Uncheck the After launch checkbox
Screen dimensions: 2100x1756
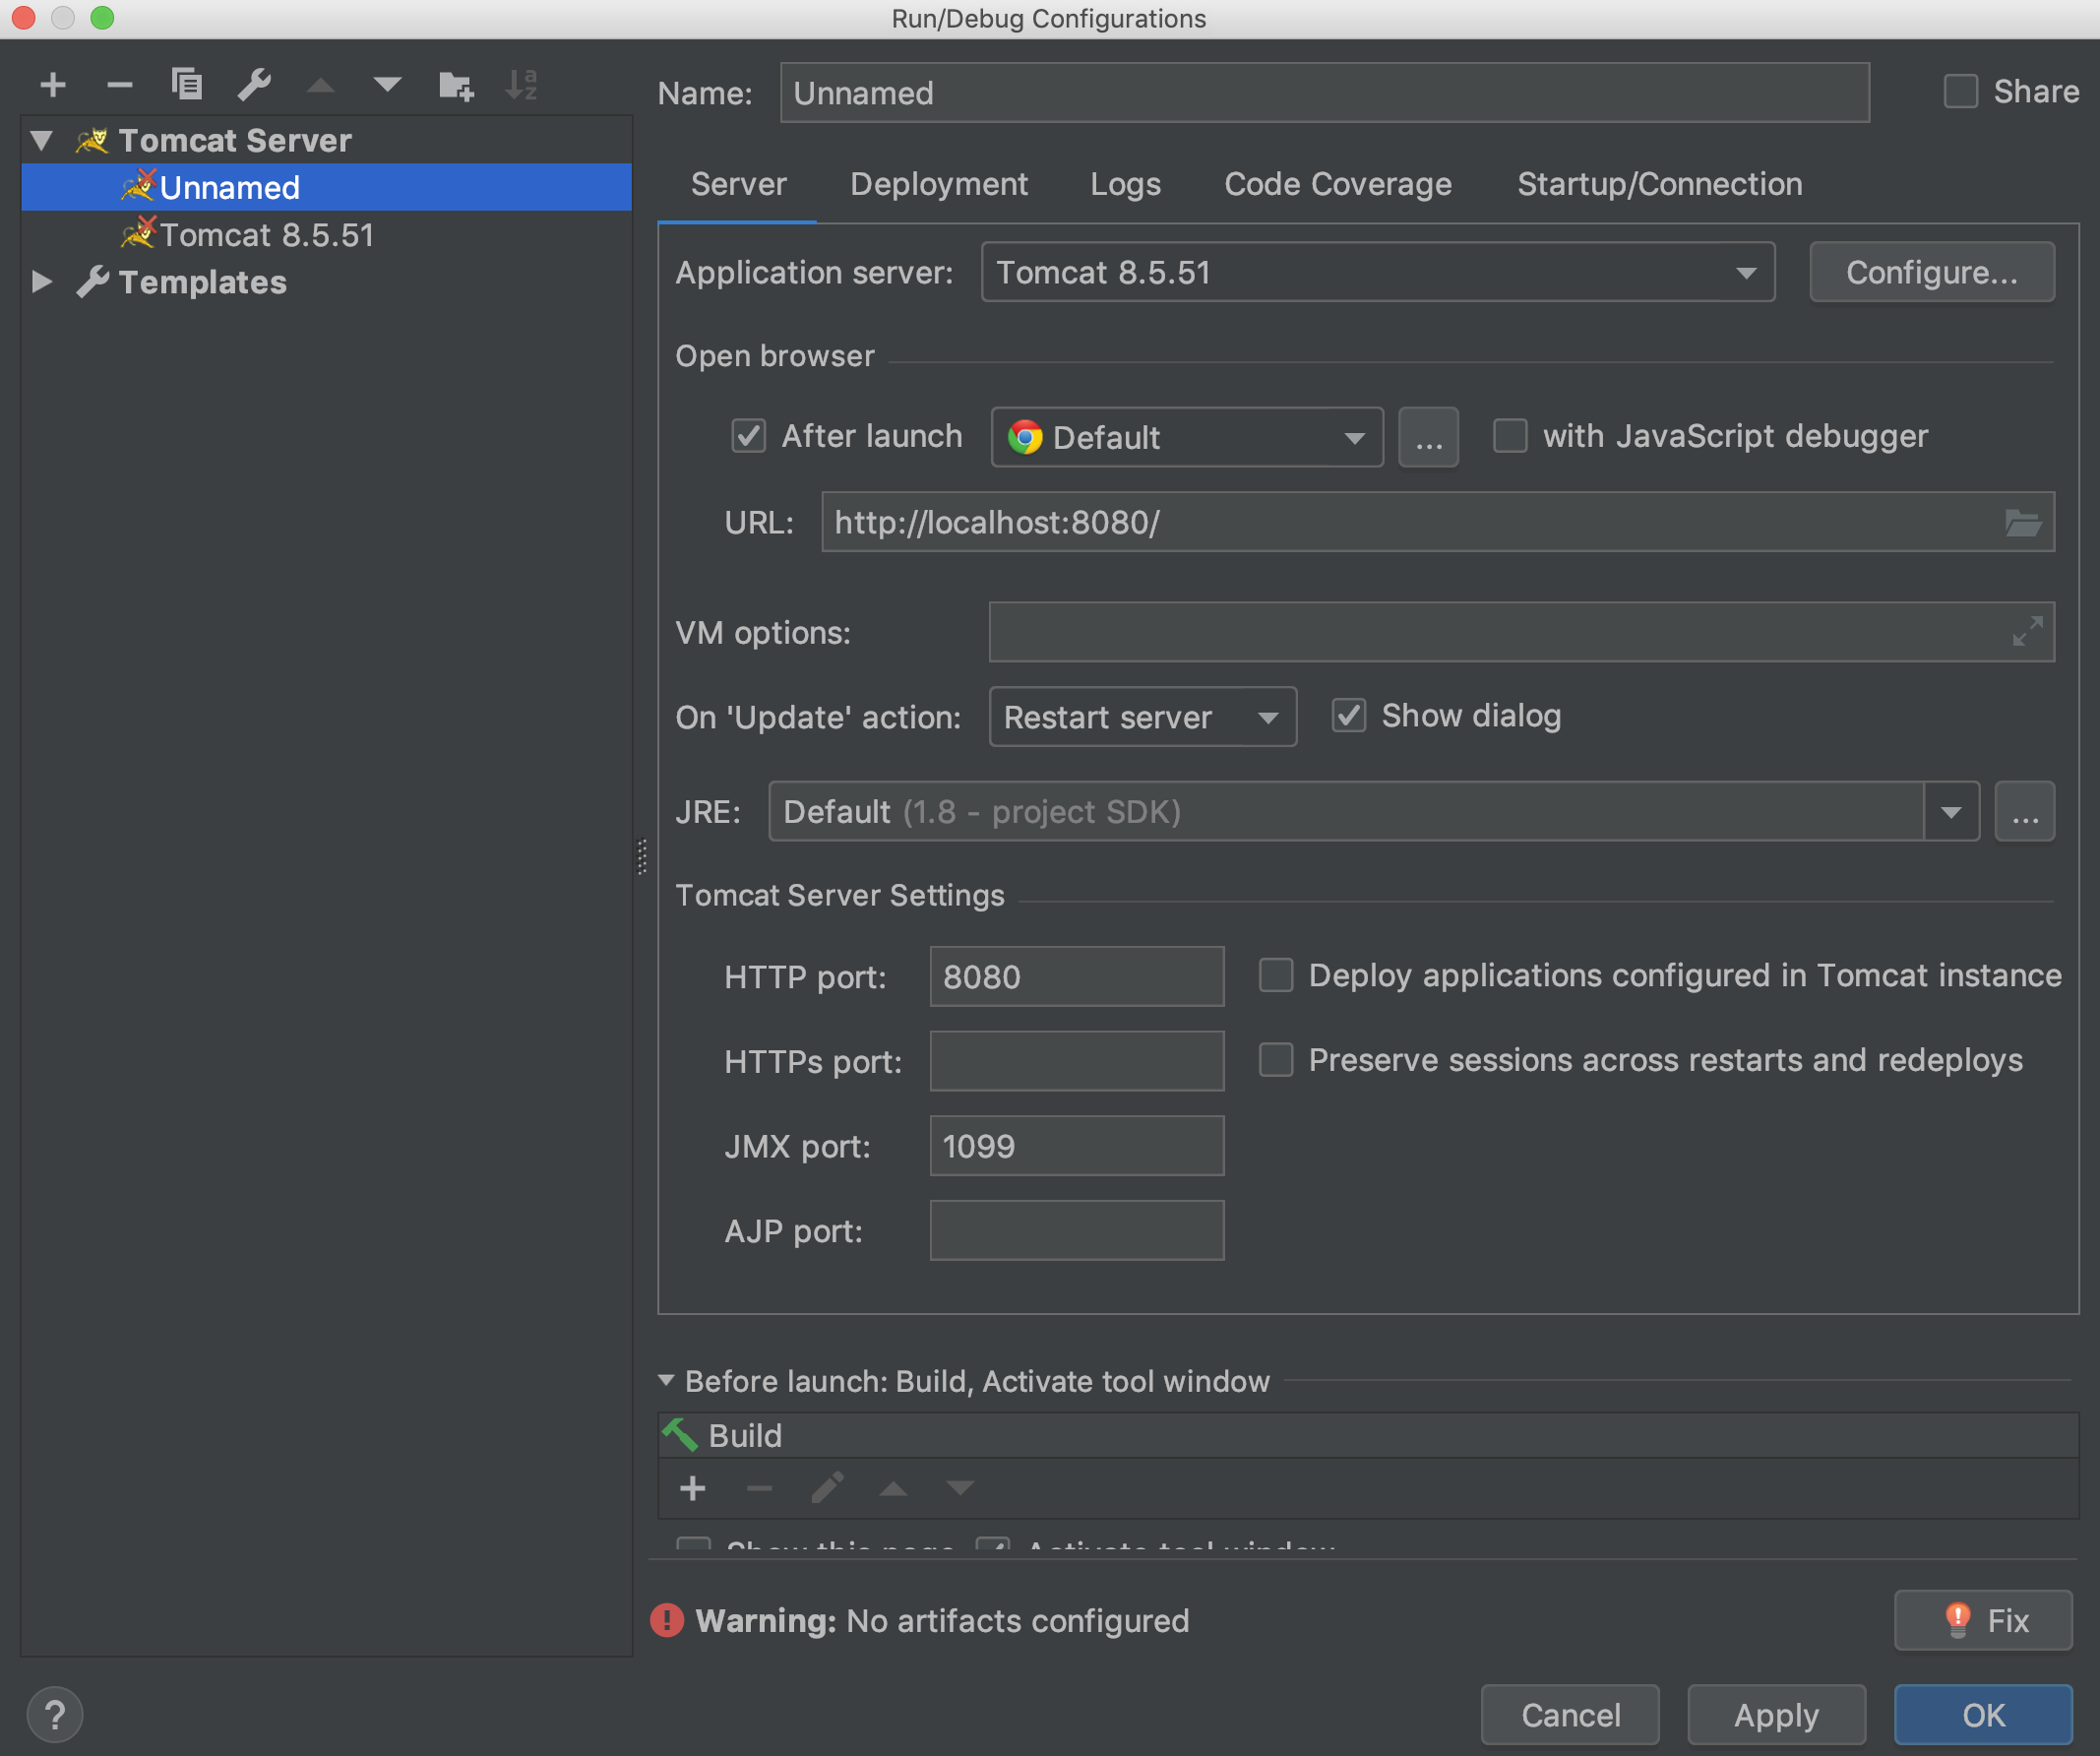(749, 436)
